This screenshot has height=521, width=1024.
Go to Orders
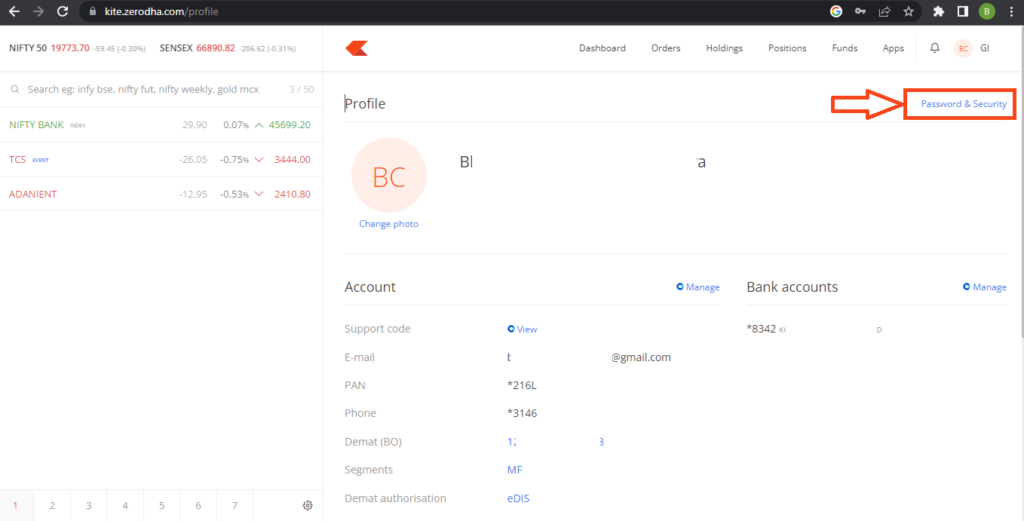pos(665,48)
